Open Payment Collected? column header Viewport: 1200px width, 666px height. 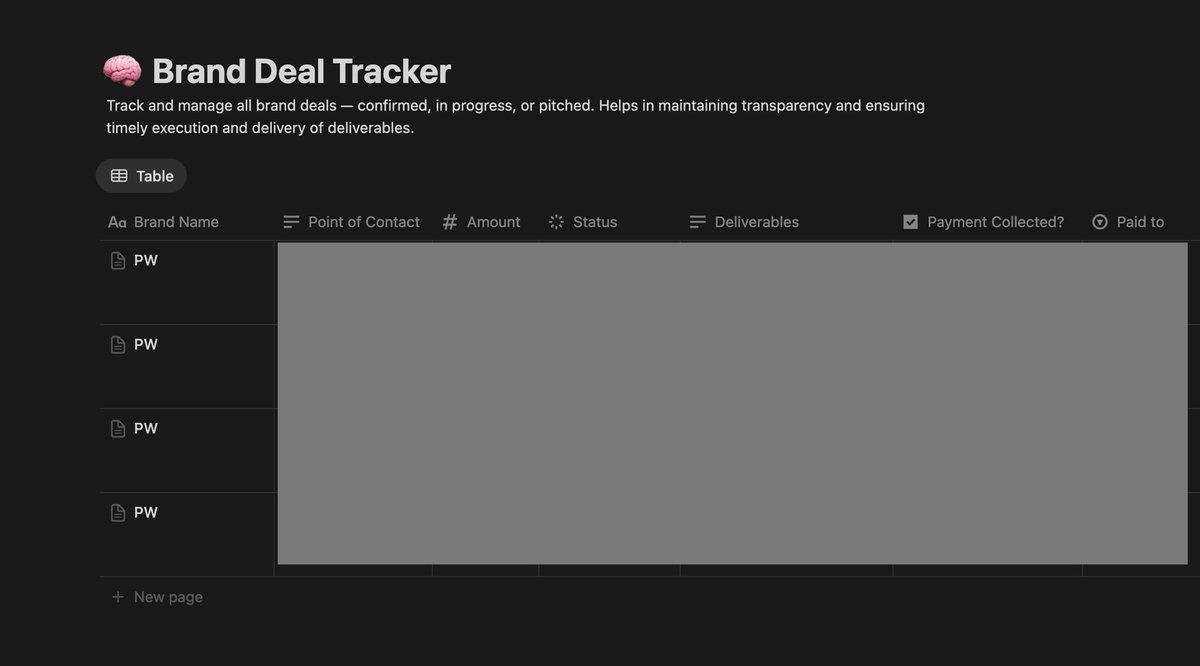click(984, 222)
